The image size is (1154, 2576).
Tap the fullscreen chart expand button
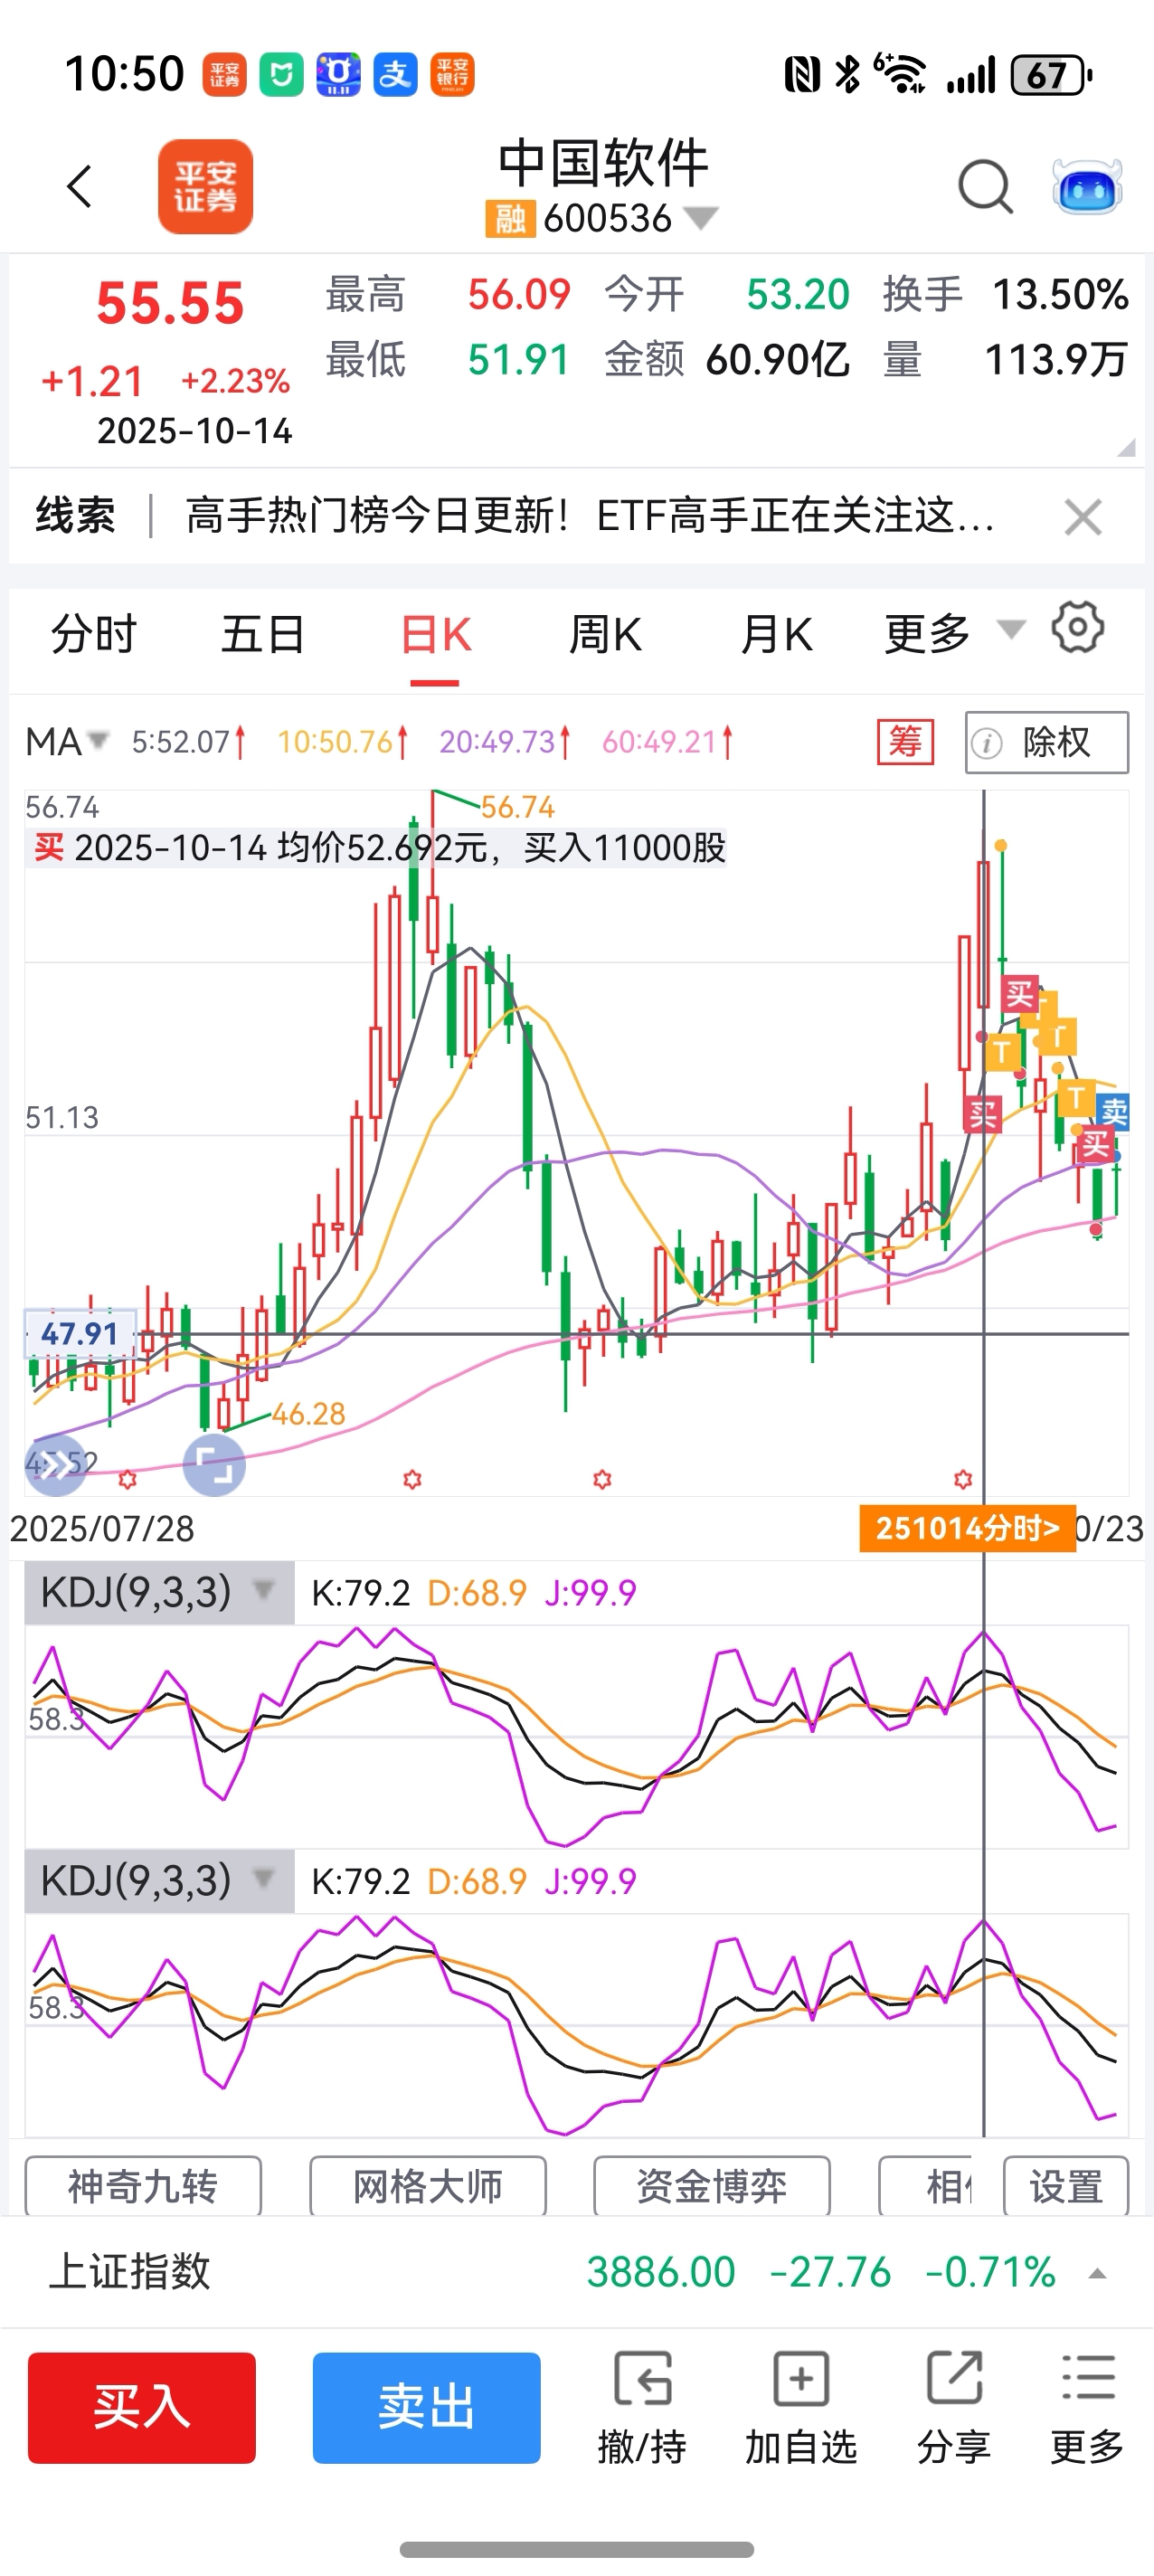214,1465
